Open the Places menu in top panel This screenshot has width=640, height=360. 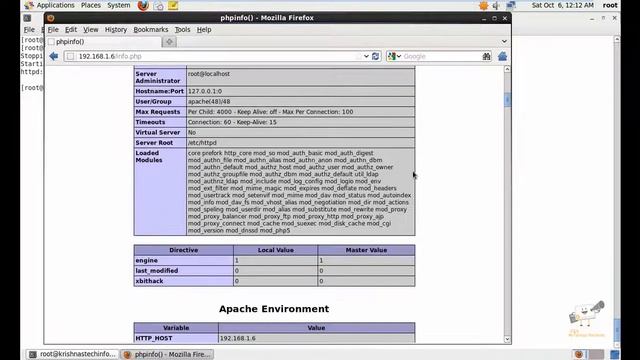[x=91, y=5]
